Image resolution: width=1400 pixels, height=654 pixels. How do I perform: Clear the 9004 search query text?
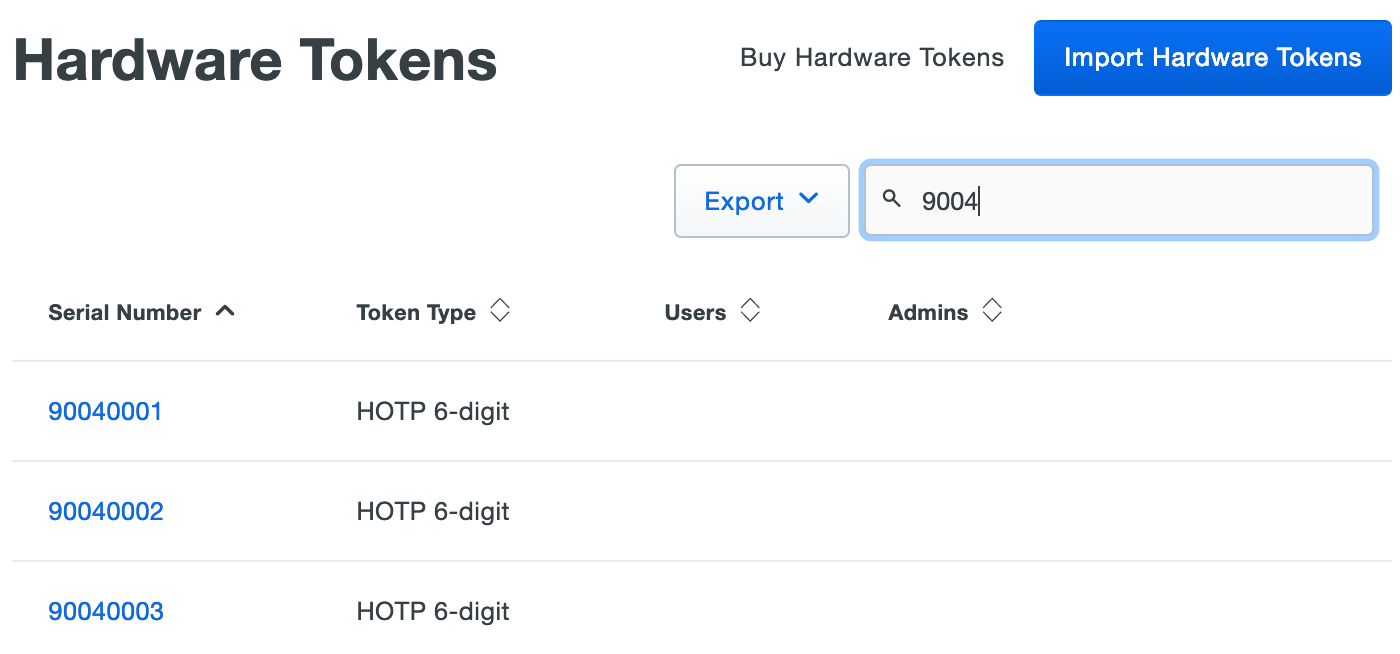pyautogui.click(x=949, y=200)
